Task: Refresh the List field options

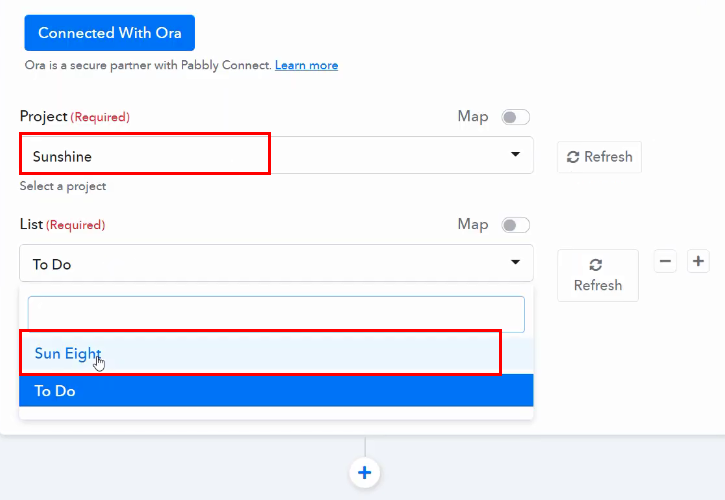Action: pyautogui.click(x=598, y=276)
